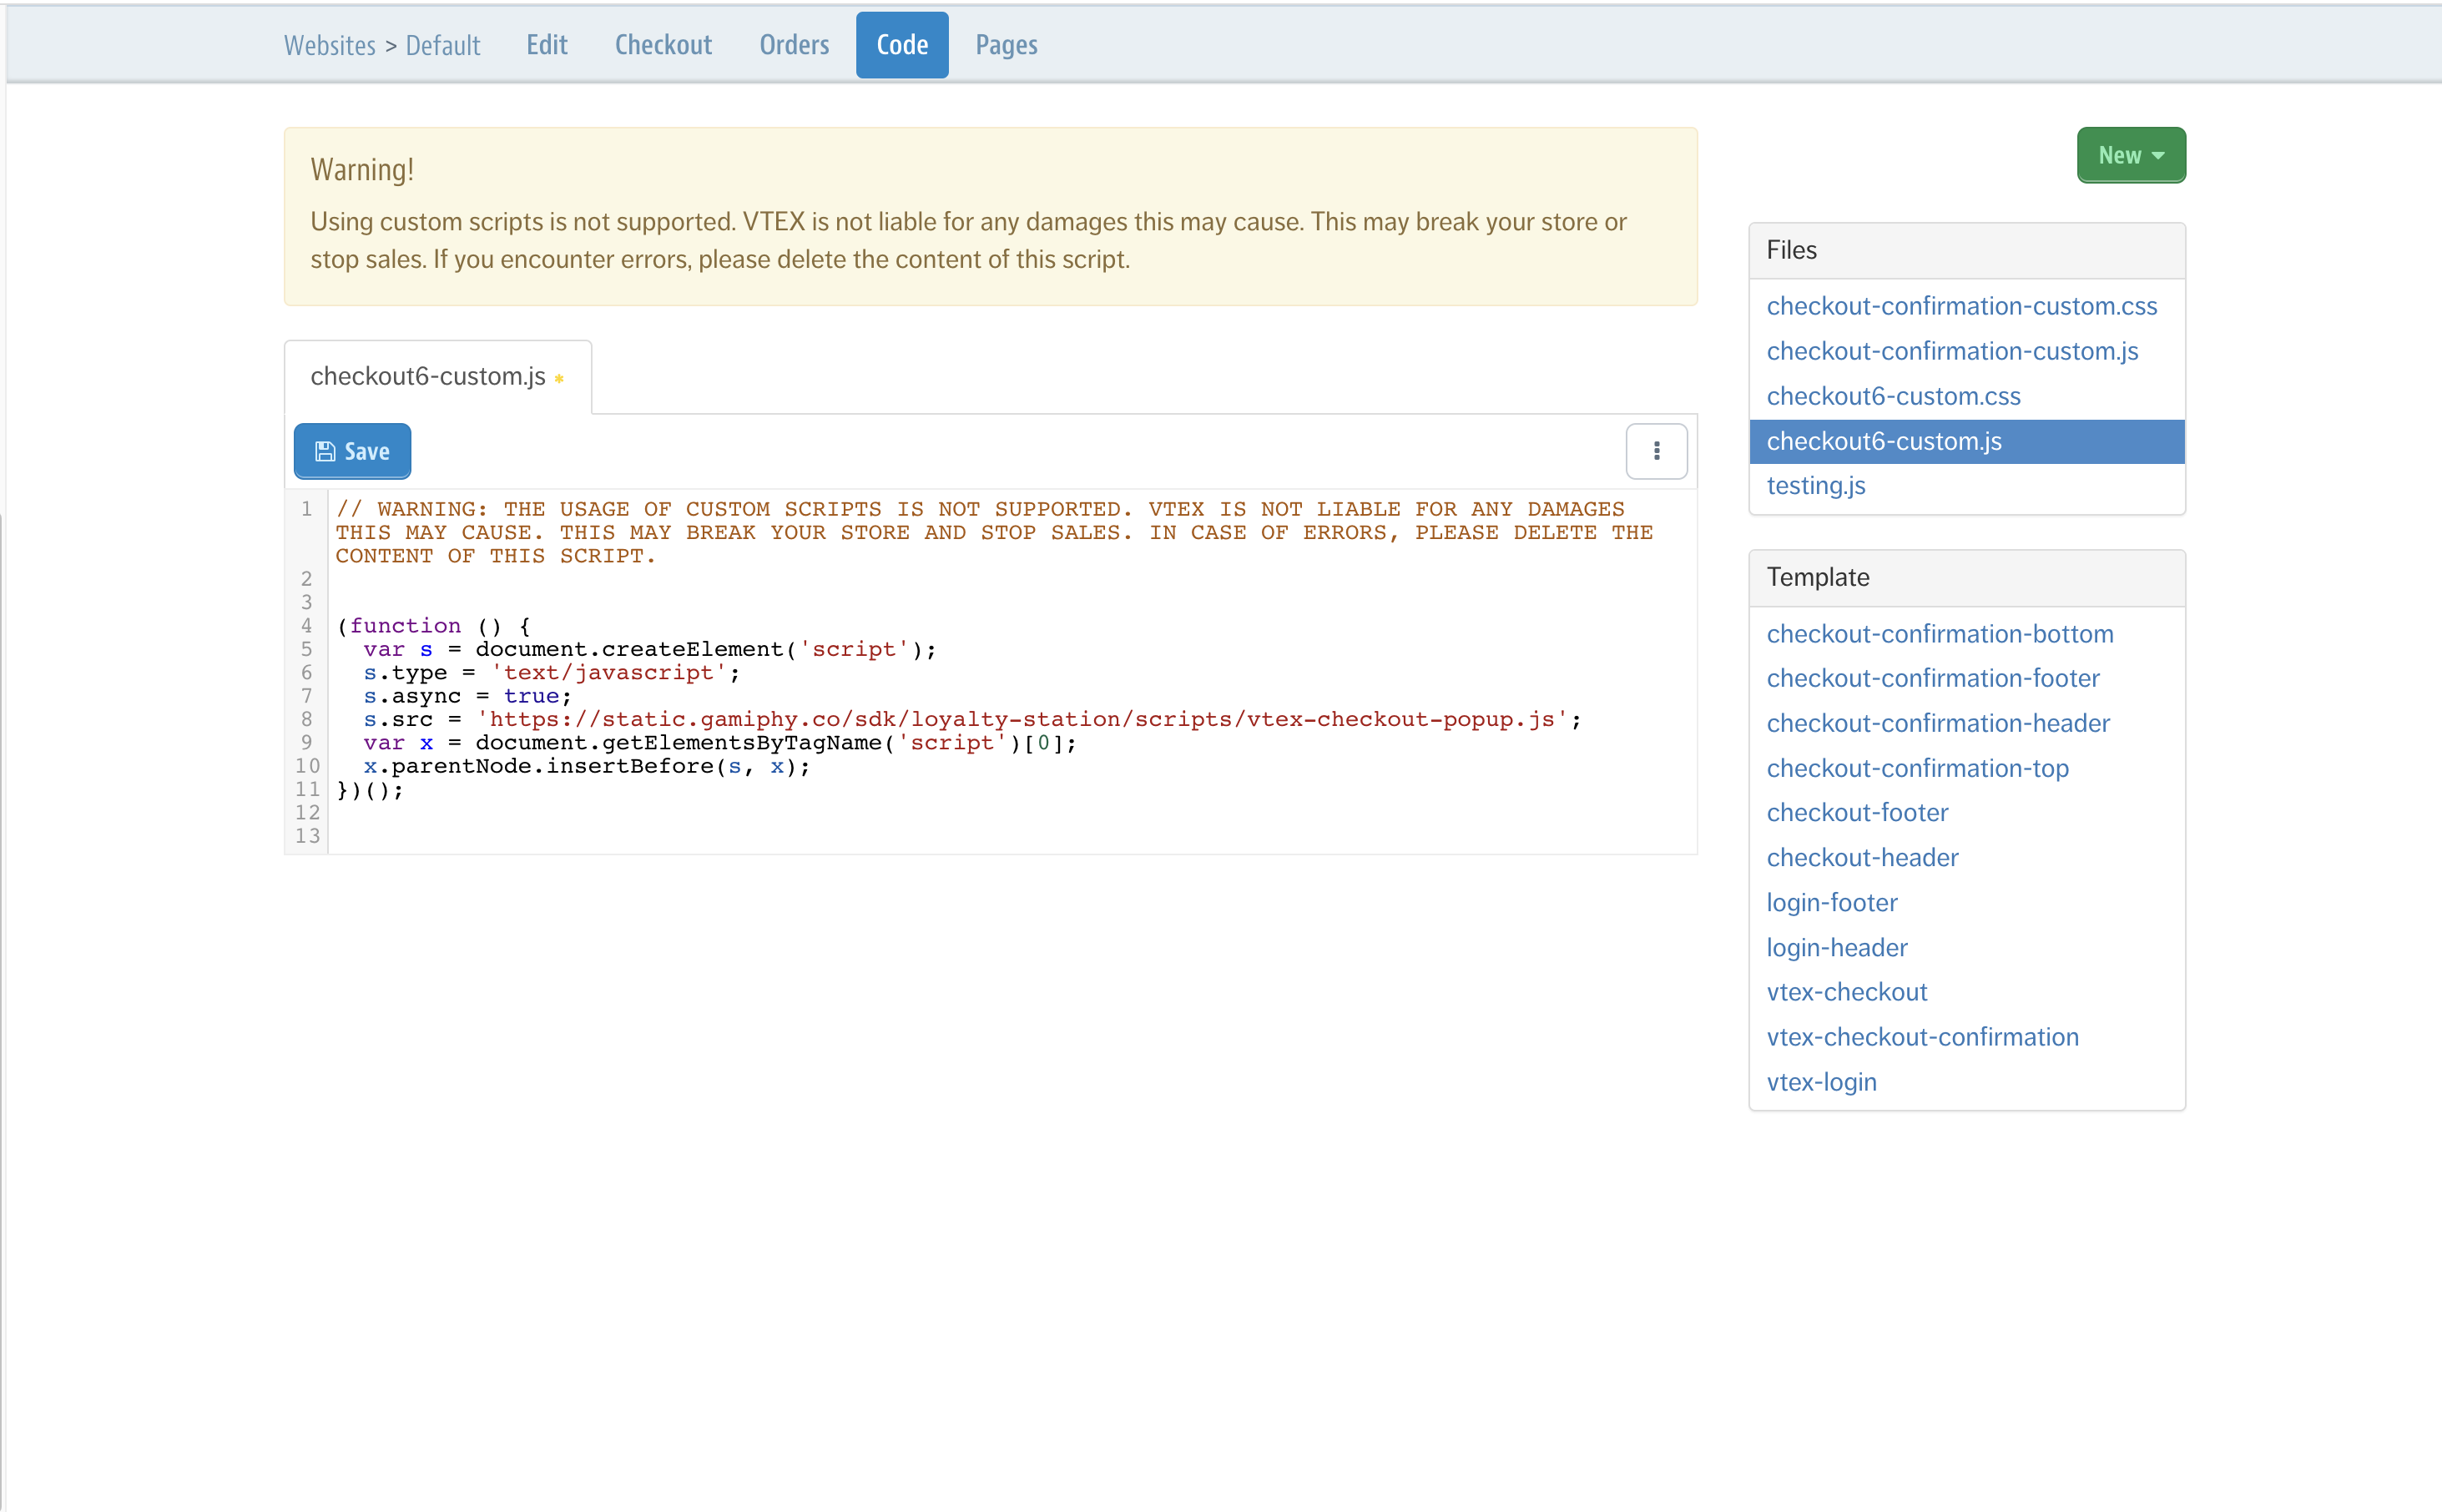Go to the Checkout tab
The height and width of the screenshot is (1512, 2442).
[663, 45]
